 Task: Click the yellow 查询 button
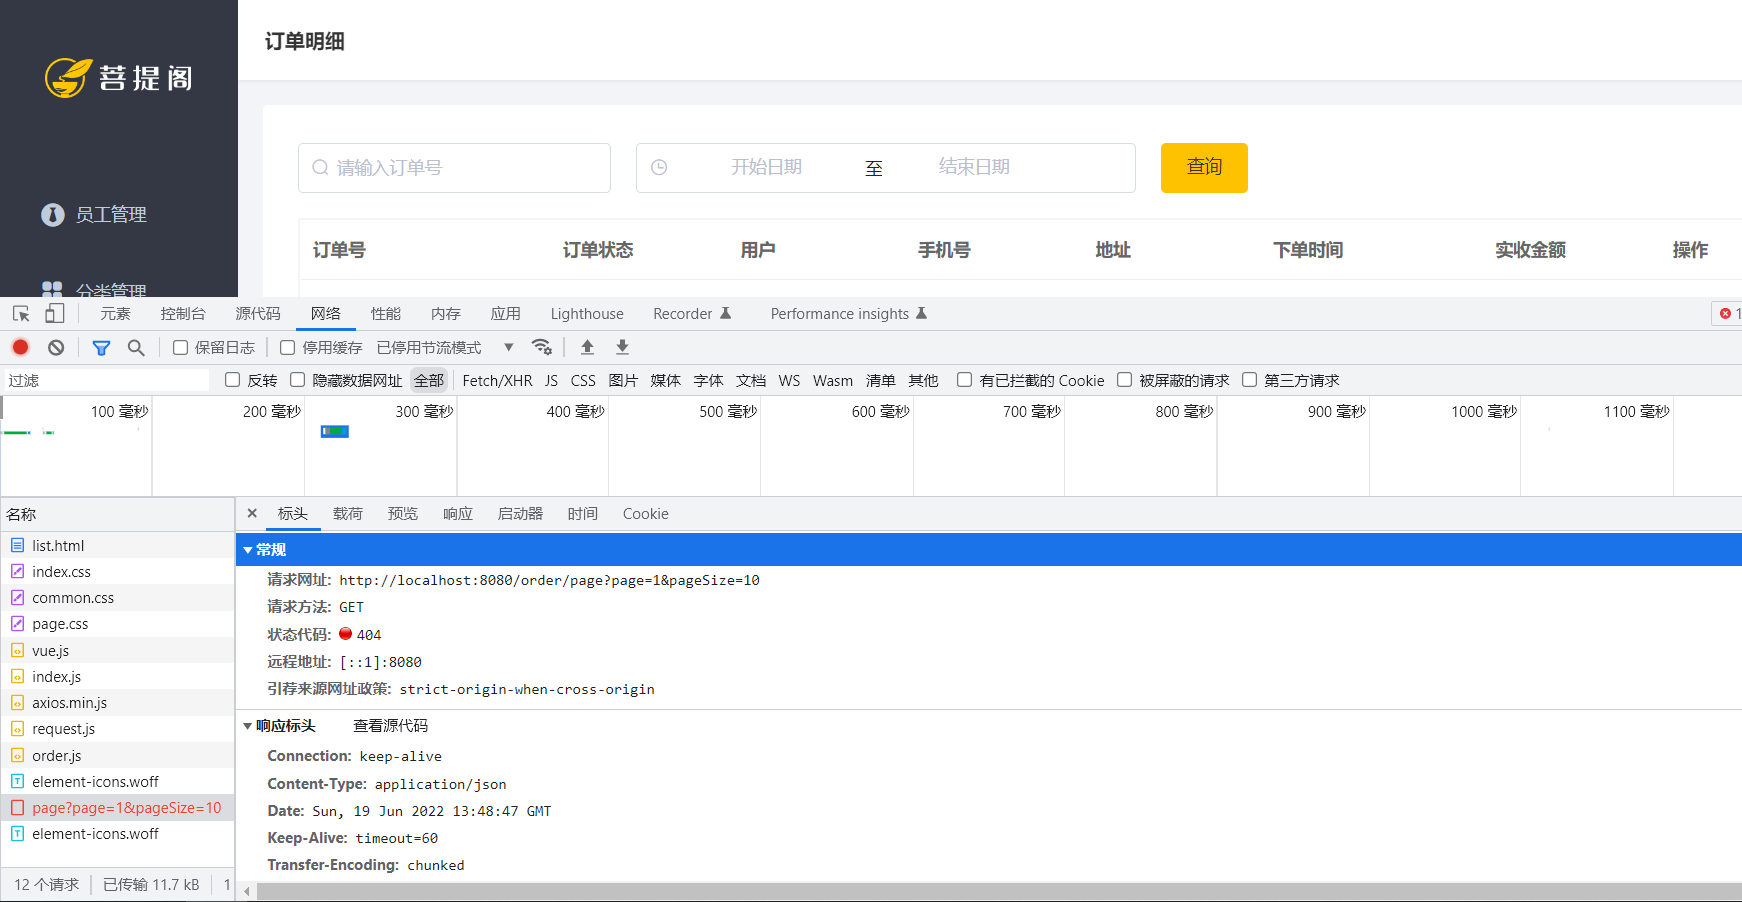tap(1204, 167)
